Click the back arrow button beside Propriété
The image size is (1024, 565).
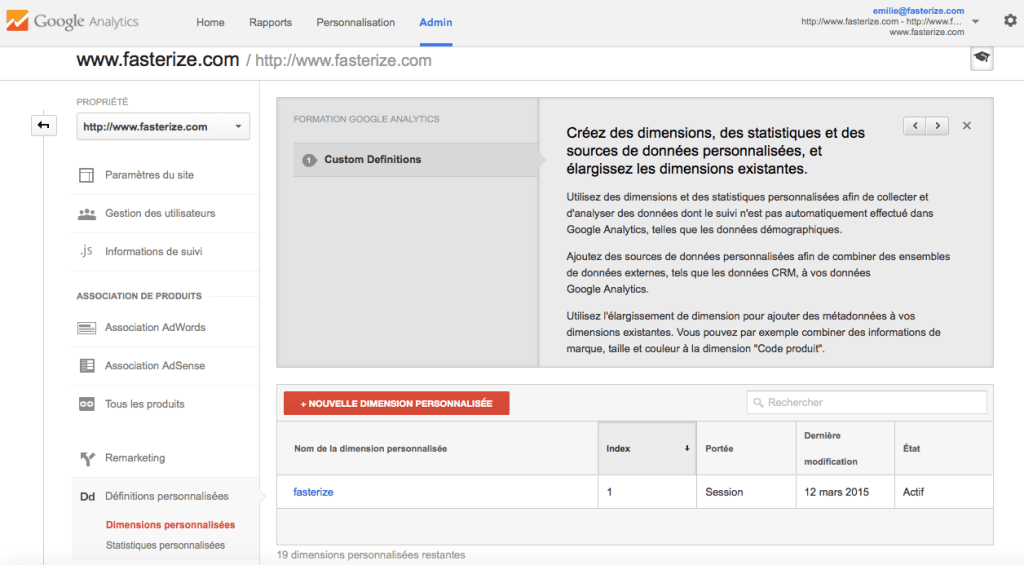44,125
